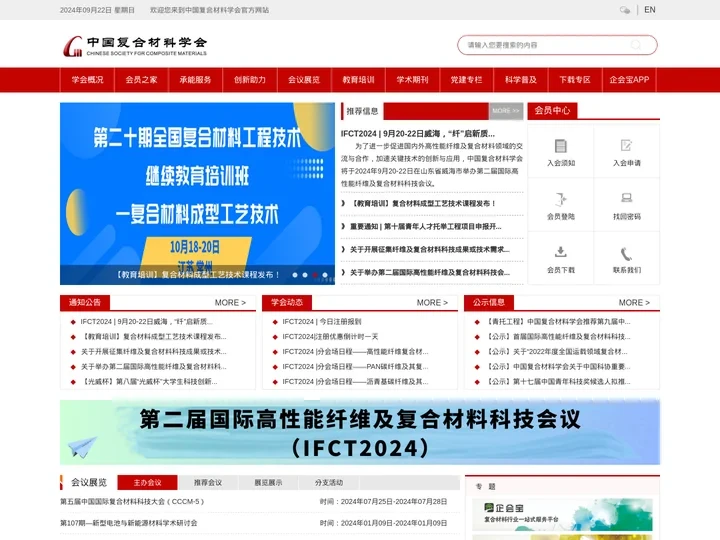
Task: Open the 企会宝APP menu
Action: click(x=629, y=80)
